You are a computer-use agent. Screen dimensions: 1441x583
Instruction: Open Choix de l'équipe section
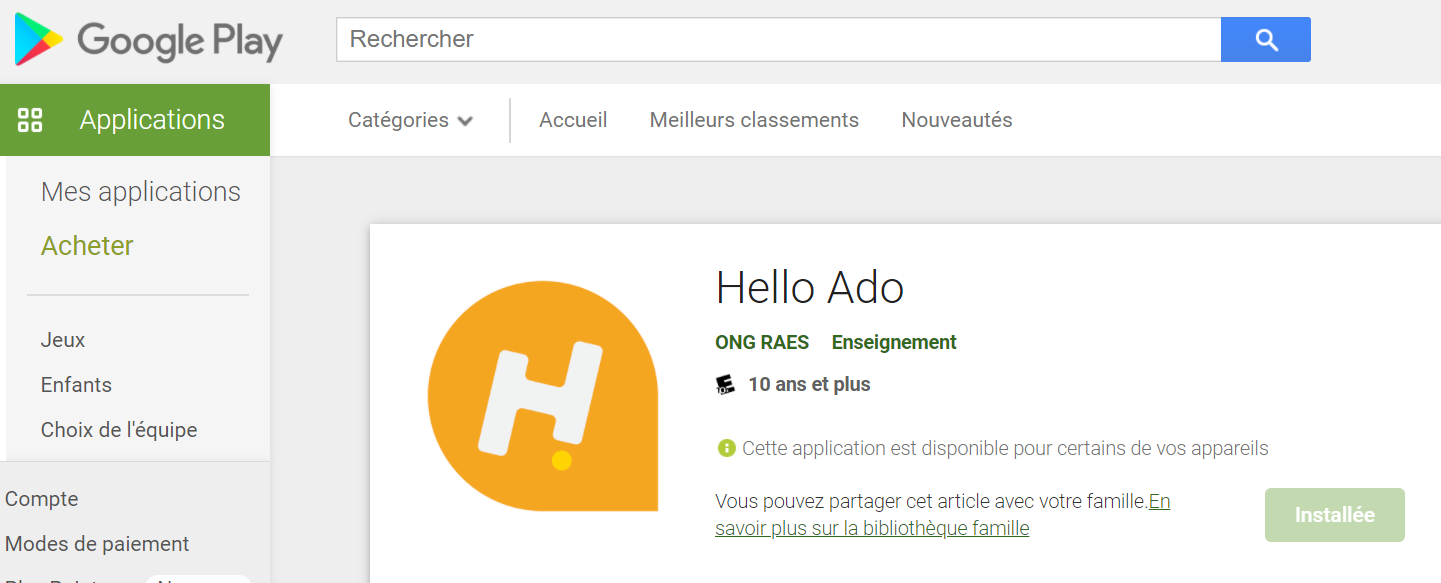click(119, 430)
